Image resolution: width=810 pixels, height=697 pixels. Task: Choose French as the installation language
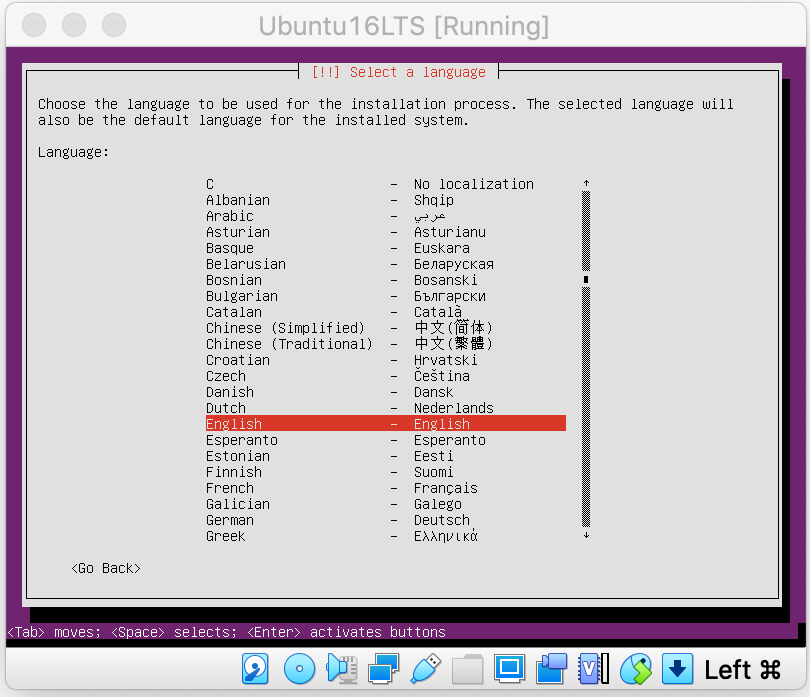[x=385, y=488]
